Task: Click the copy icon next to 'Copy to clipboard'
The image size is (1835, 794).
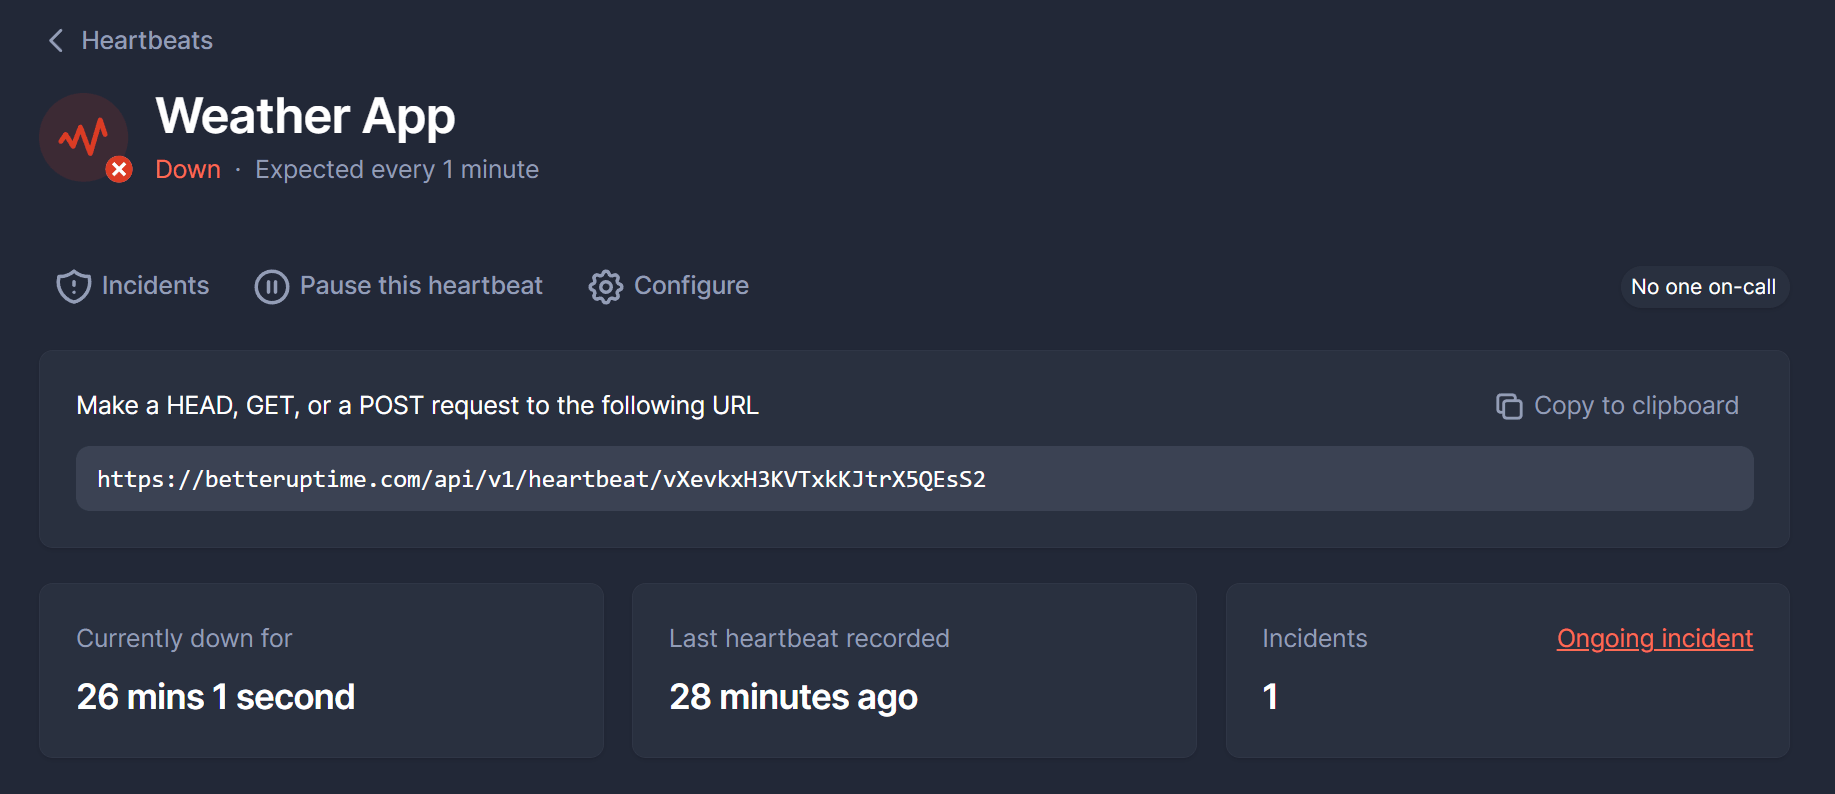Action: 1509,406
